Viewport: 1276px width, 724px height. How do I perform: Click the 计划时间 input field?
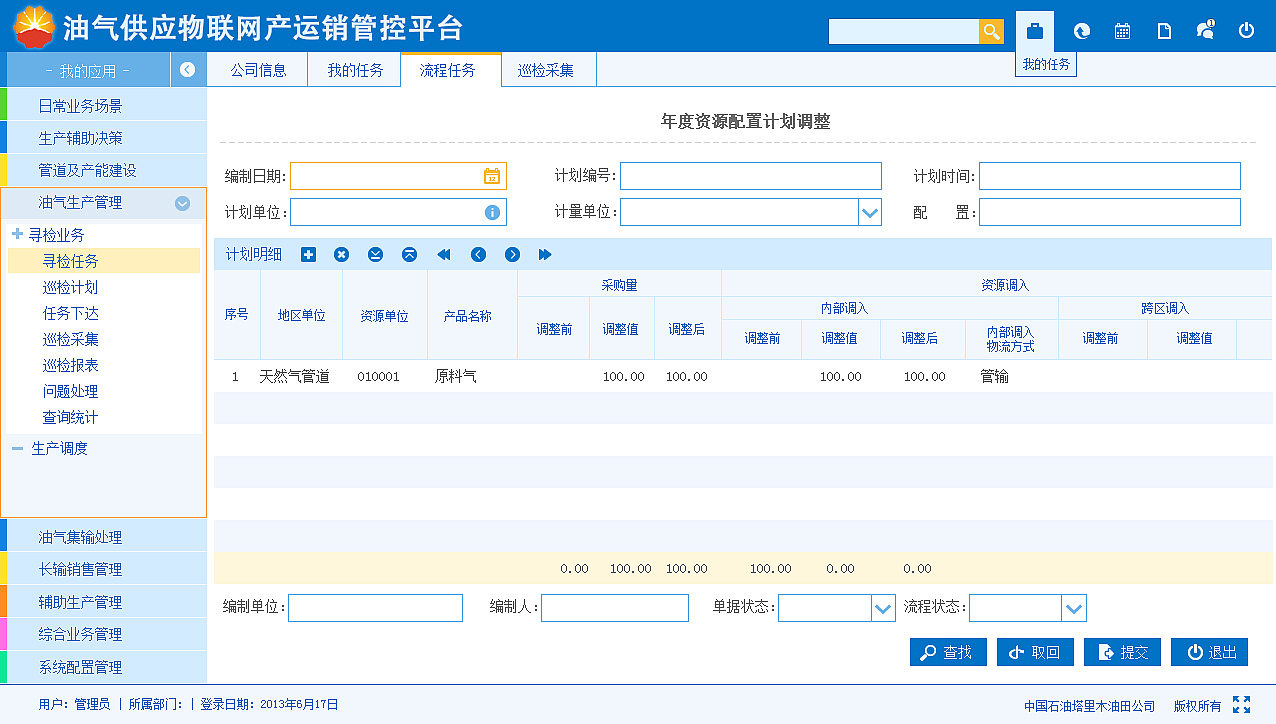coord(1110,176)
